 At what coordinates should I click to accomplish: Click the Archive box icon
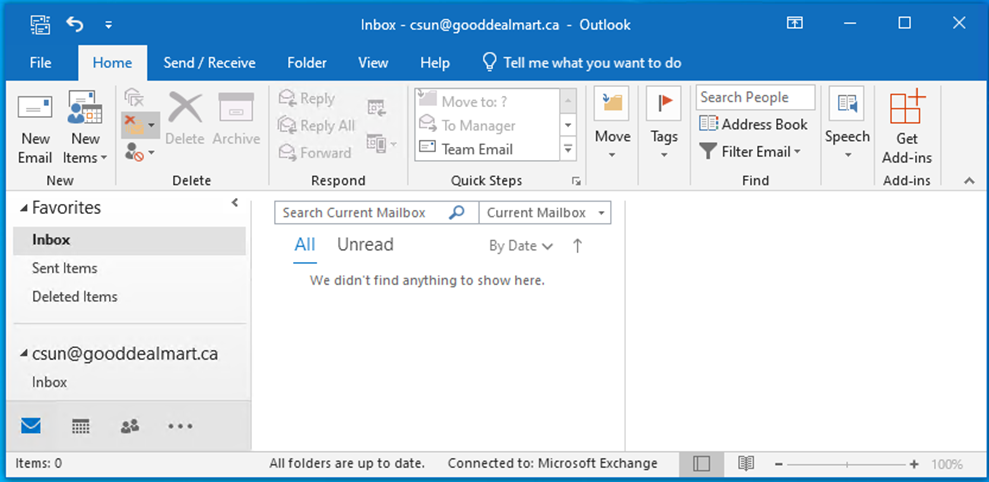tap(236, 107)
